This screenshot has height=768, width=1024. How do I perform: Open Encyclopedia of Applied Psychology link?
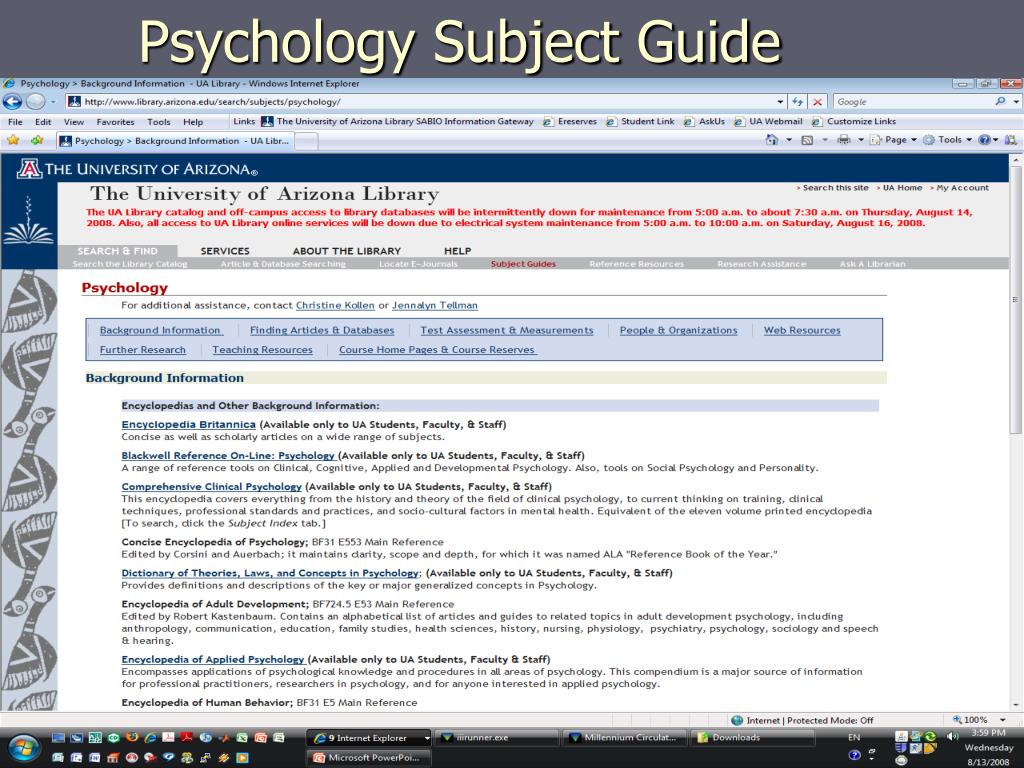tap(213, 659)
